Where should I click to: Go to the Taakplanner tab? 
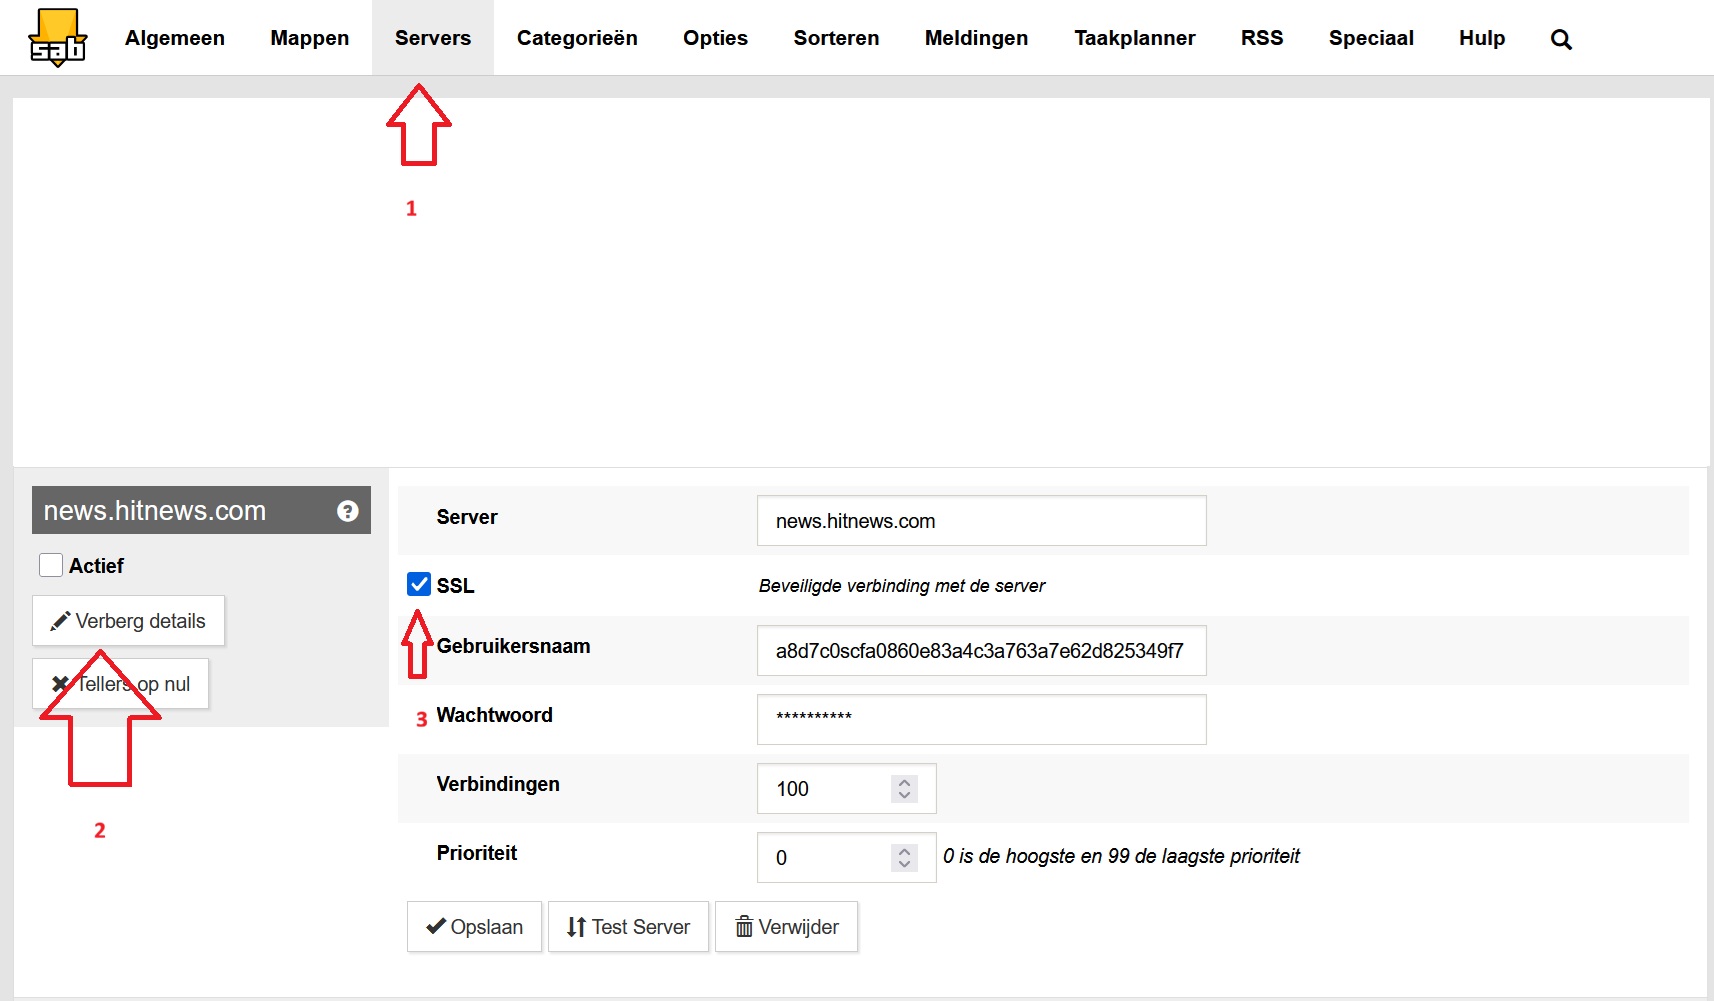pyautogui.click(x=1134, y=38)
